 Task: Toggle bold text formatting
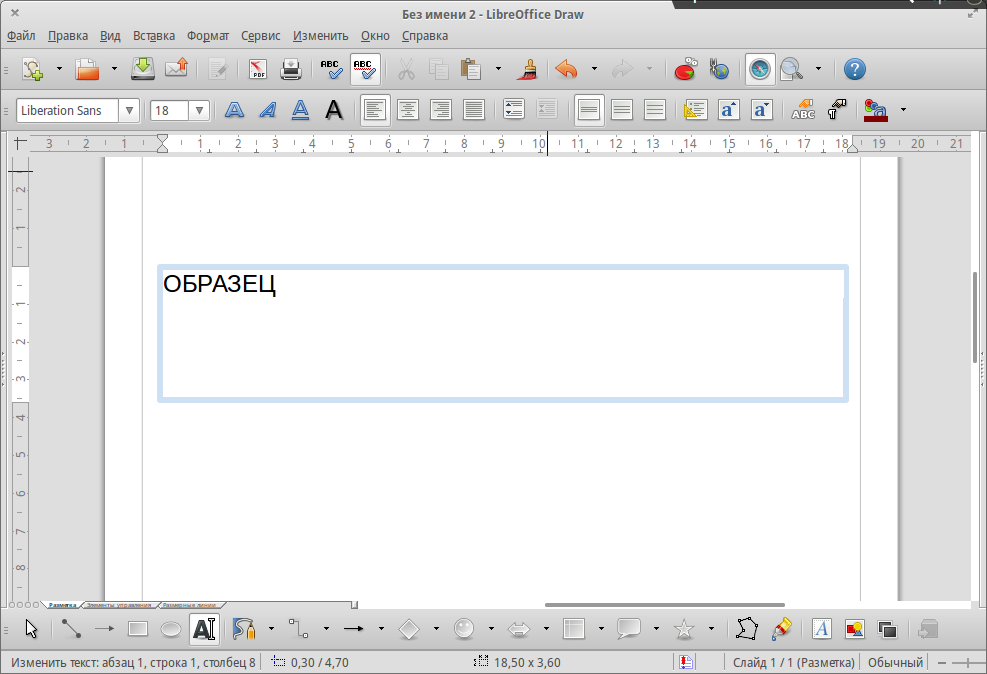[234, 111]
